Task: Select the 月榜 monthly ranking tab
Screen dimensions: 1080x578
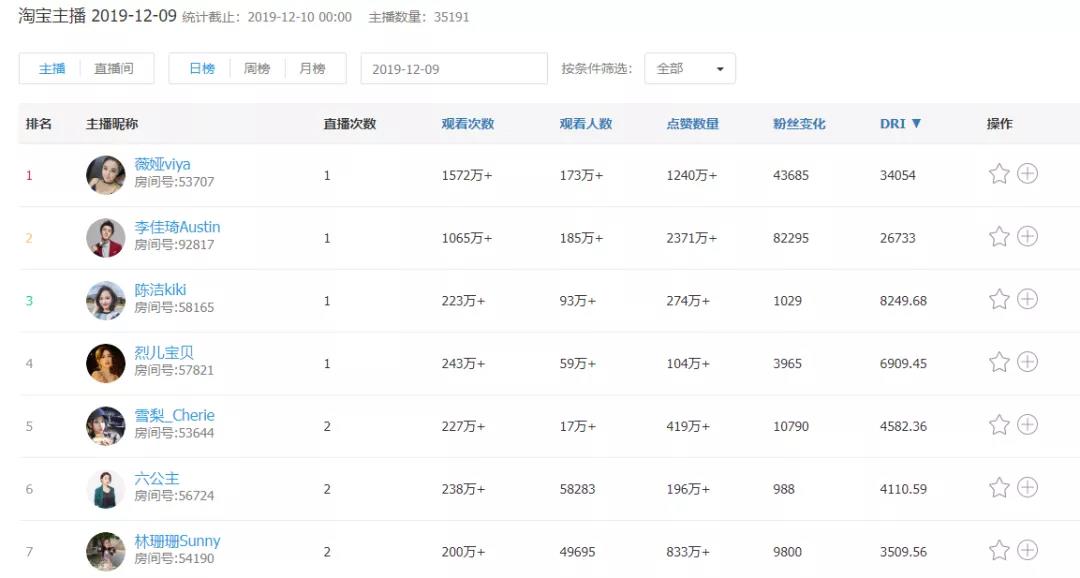Action: coord(312,69)
